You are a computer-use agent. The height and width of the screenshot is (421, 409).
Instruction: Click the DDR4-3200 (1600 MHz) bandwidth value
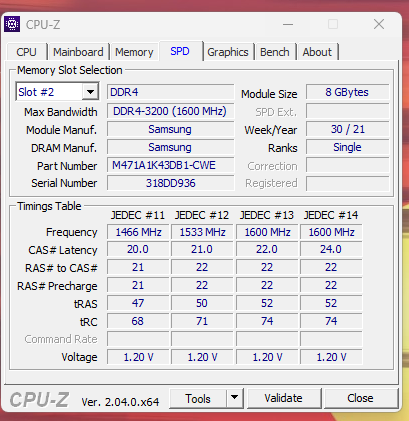(x=170, y=111)
